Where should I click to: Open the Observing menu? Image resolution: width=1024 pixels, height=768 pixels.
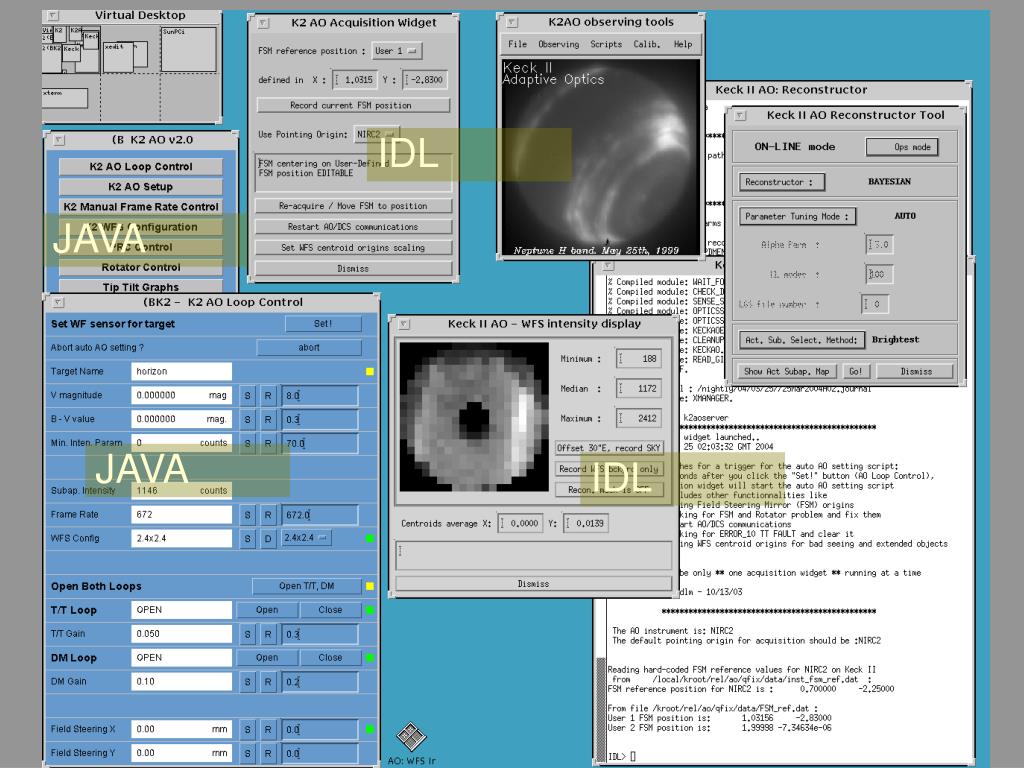[x=558, y=44]
